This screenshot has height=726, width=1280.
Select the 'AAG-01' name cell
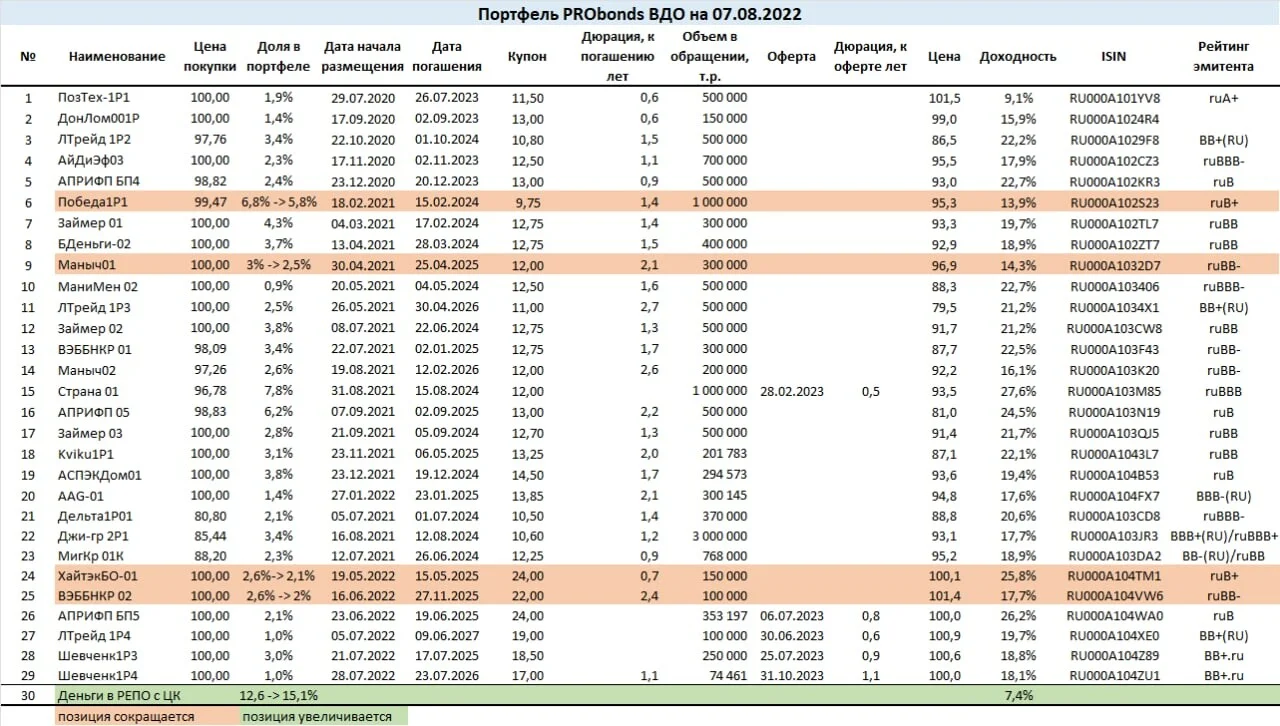point(79,497)
